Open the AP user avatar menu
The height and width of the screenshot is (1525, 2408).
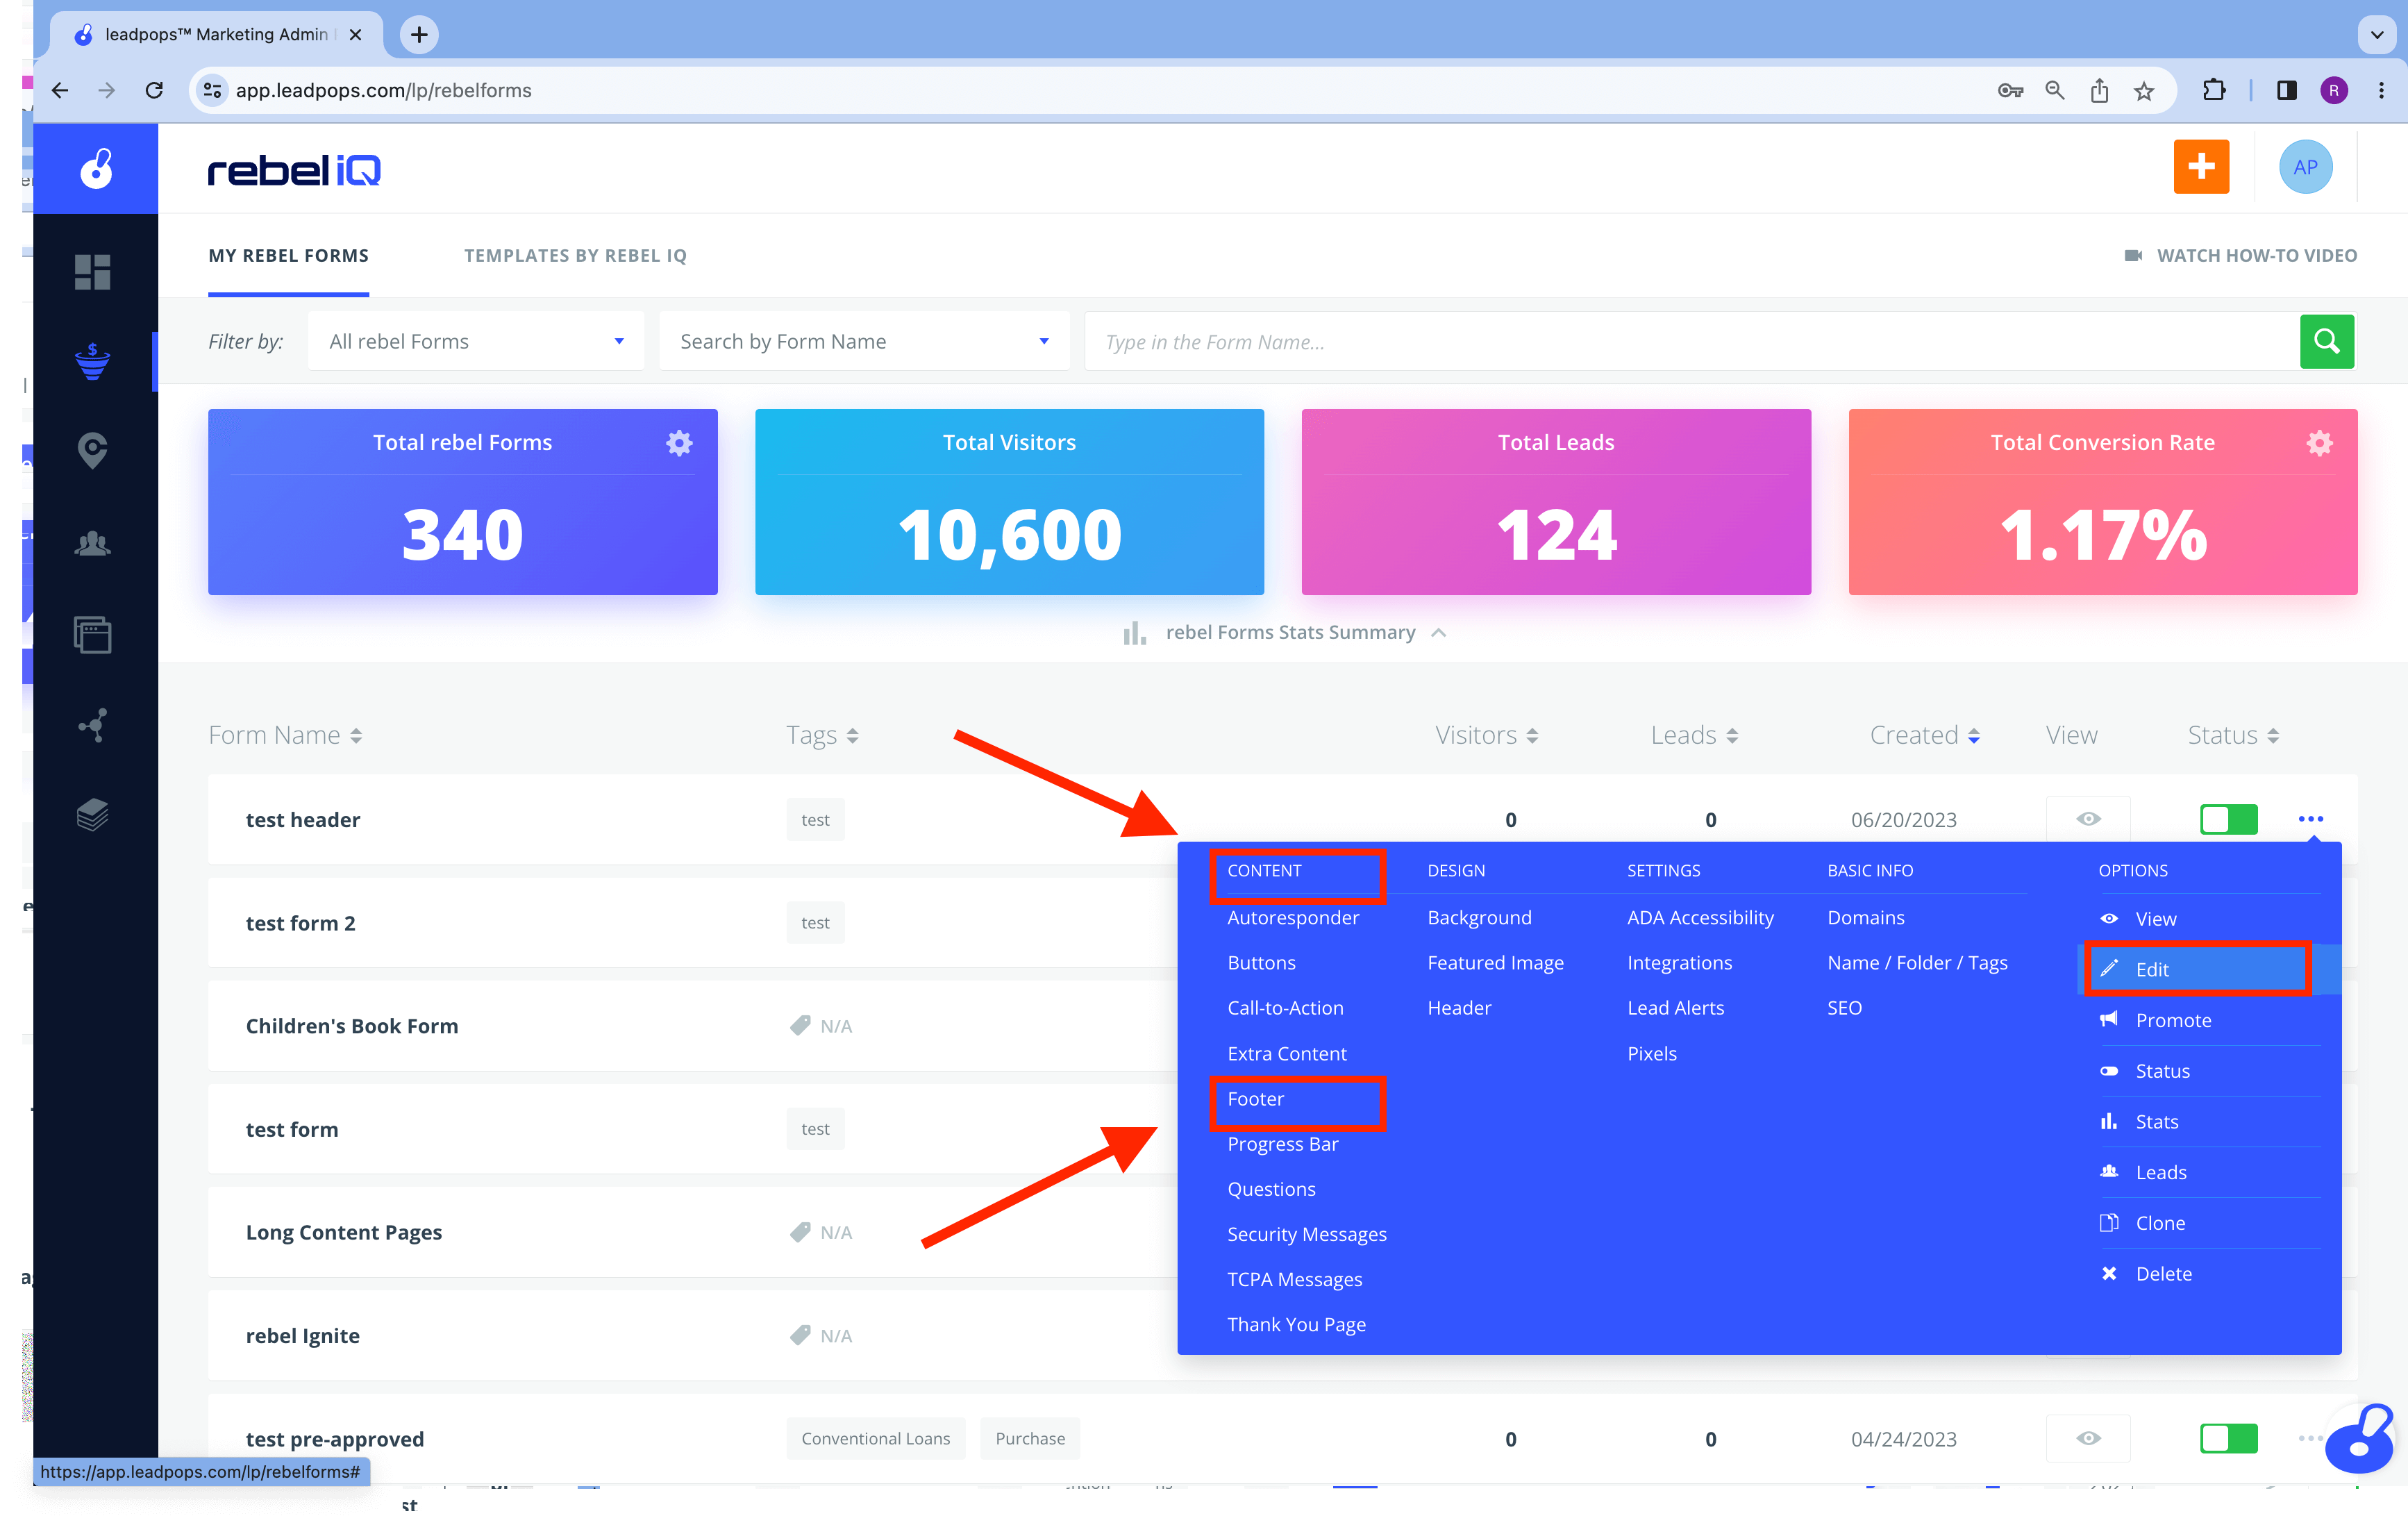[2305, 167]
